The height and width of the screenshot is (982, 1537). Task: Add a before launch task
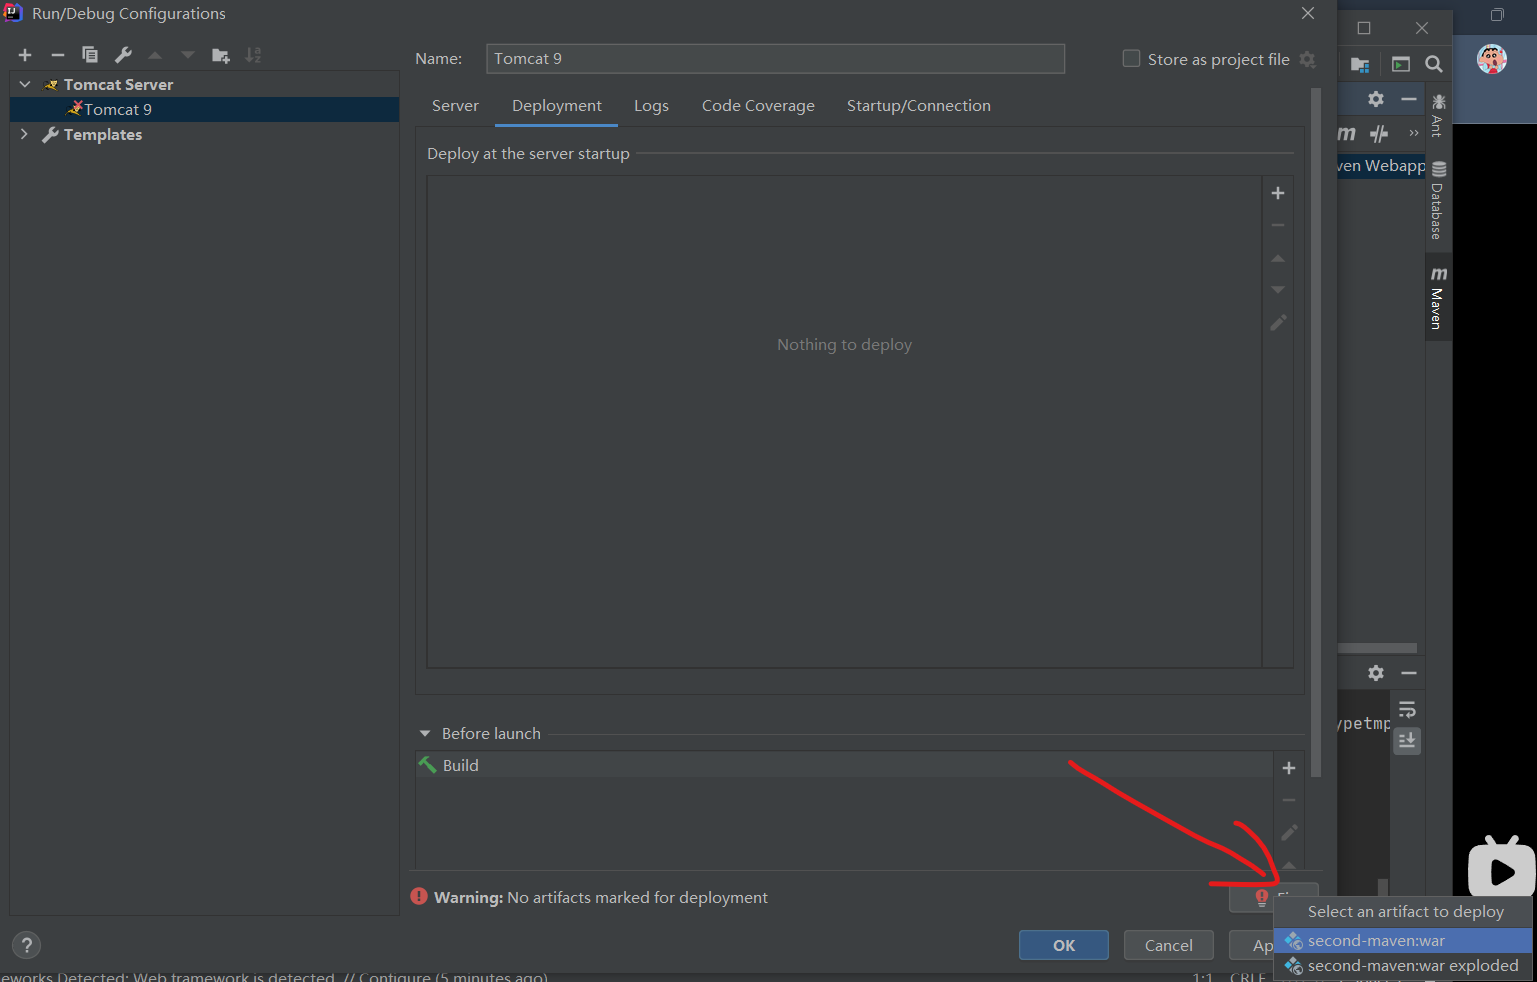[1289, 768]
